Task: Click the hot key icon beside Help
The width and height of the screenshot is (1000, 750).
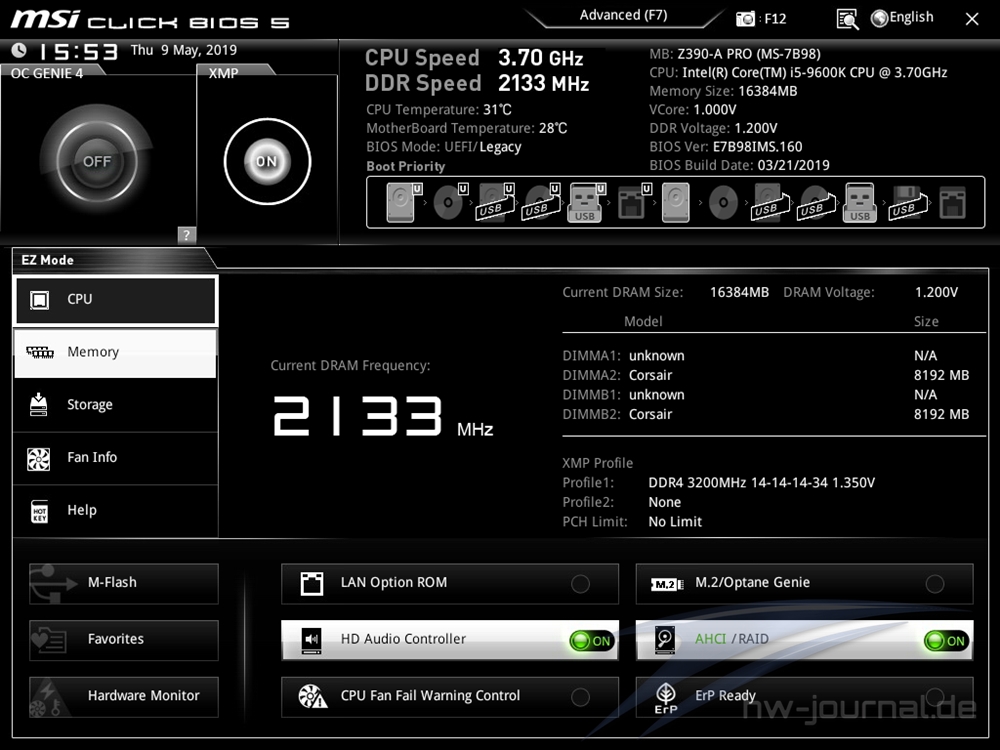Action: point(40,511)
